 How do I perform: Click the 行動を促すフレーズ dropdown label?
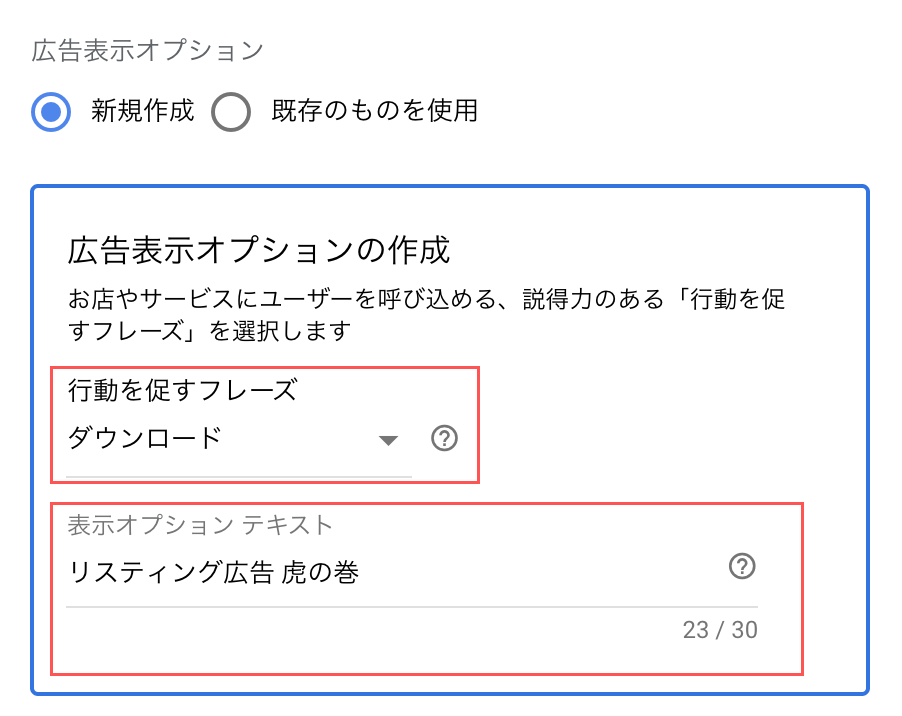pyautogui.click(x=182, y=390)
